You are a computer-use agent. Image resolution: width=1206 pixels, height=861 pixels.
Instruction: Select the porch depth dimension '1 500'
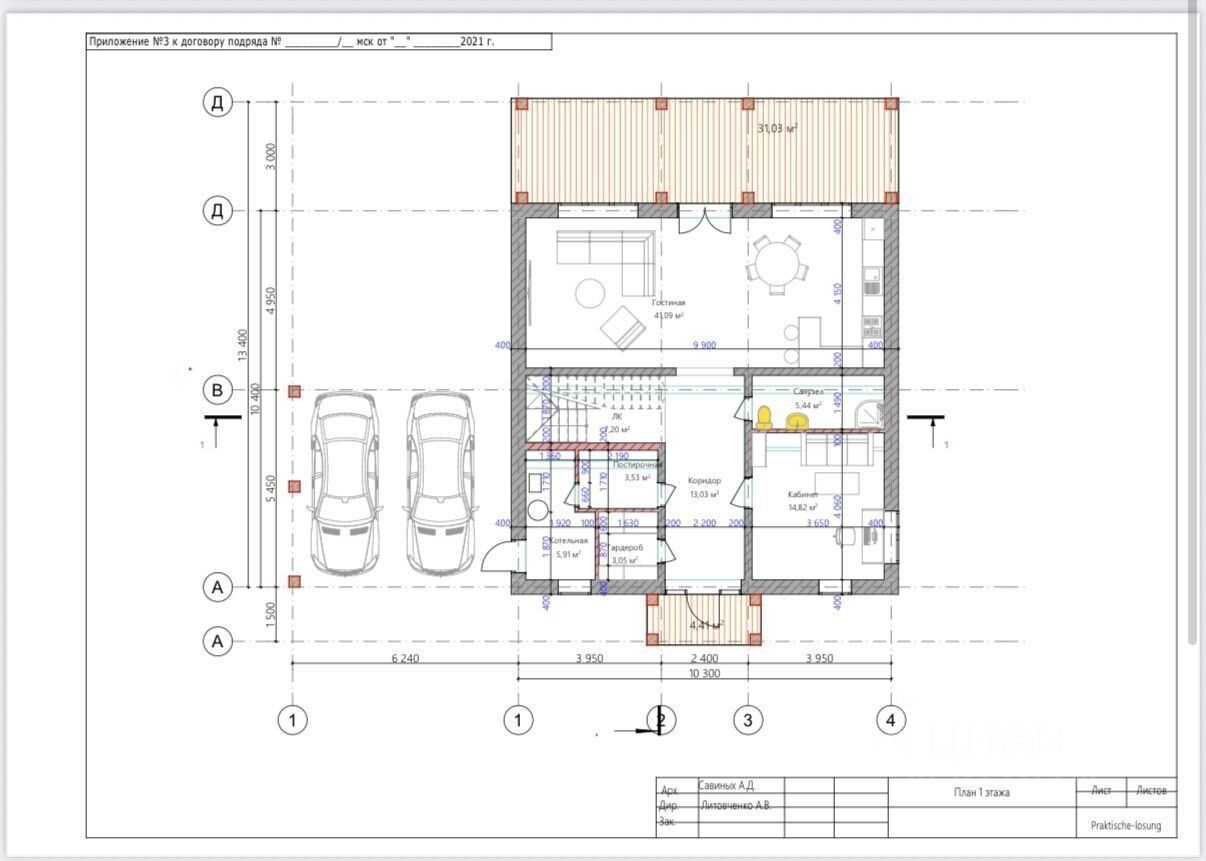tap(271, 615)
